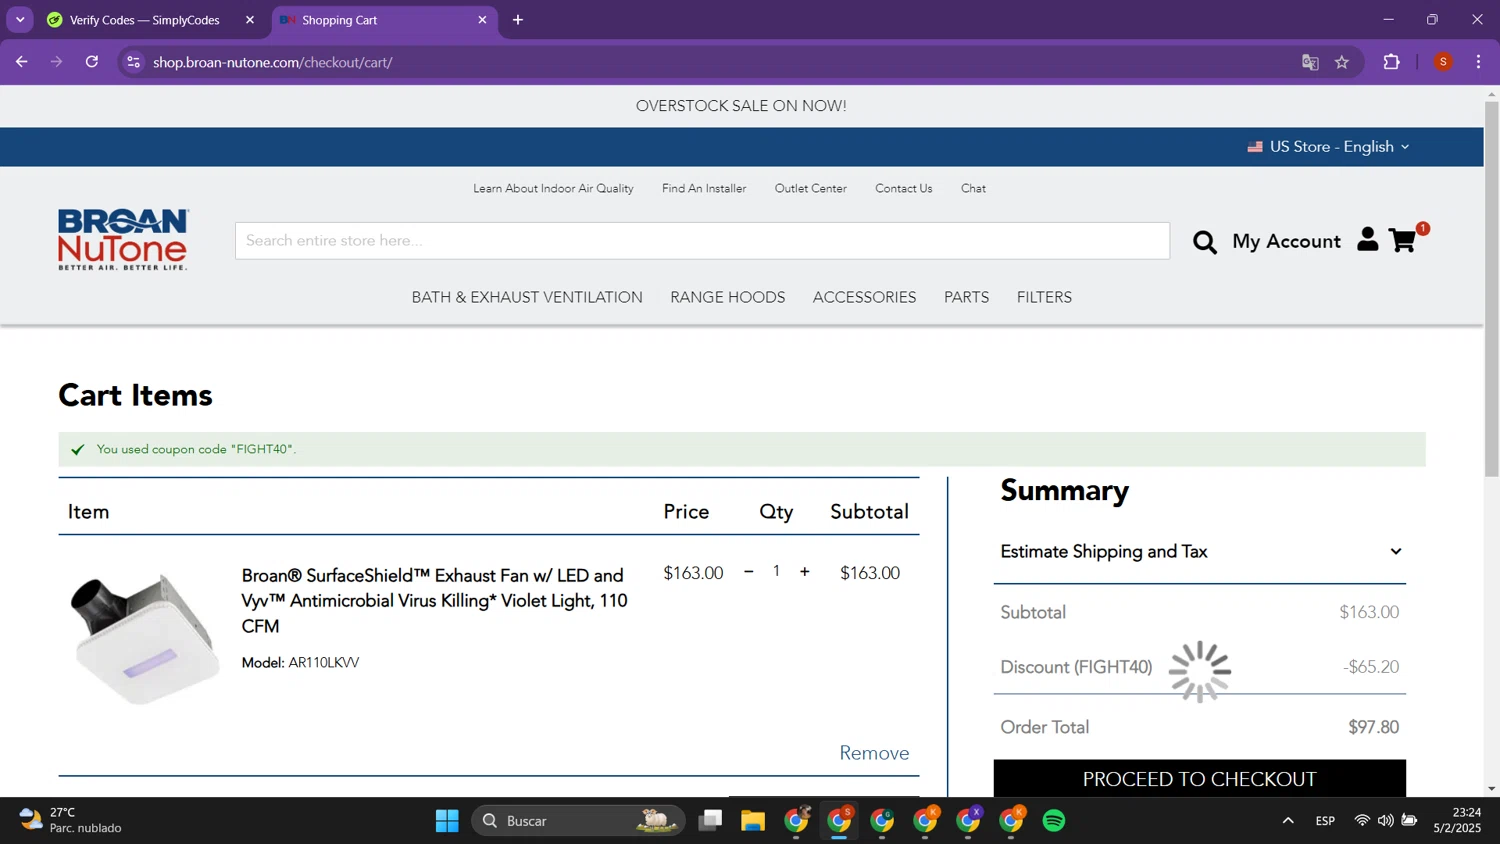
Task: Click Proceed to Checkout button
Action: [1200, 778]
